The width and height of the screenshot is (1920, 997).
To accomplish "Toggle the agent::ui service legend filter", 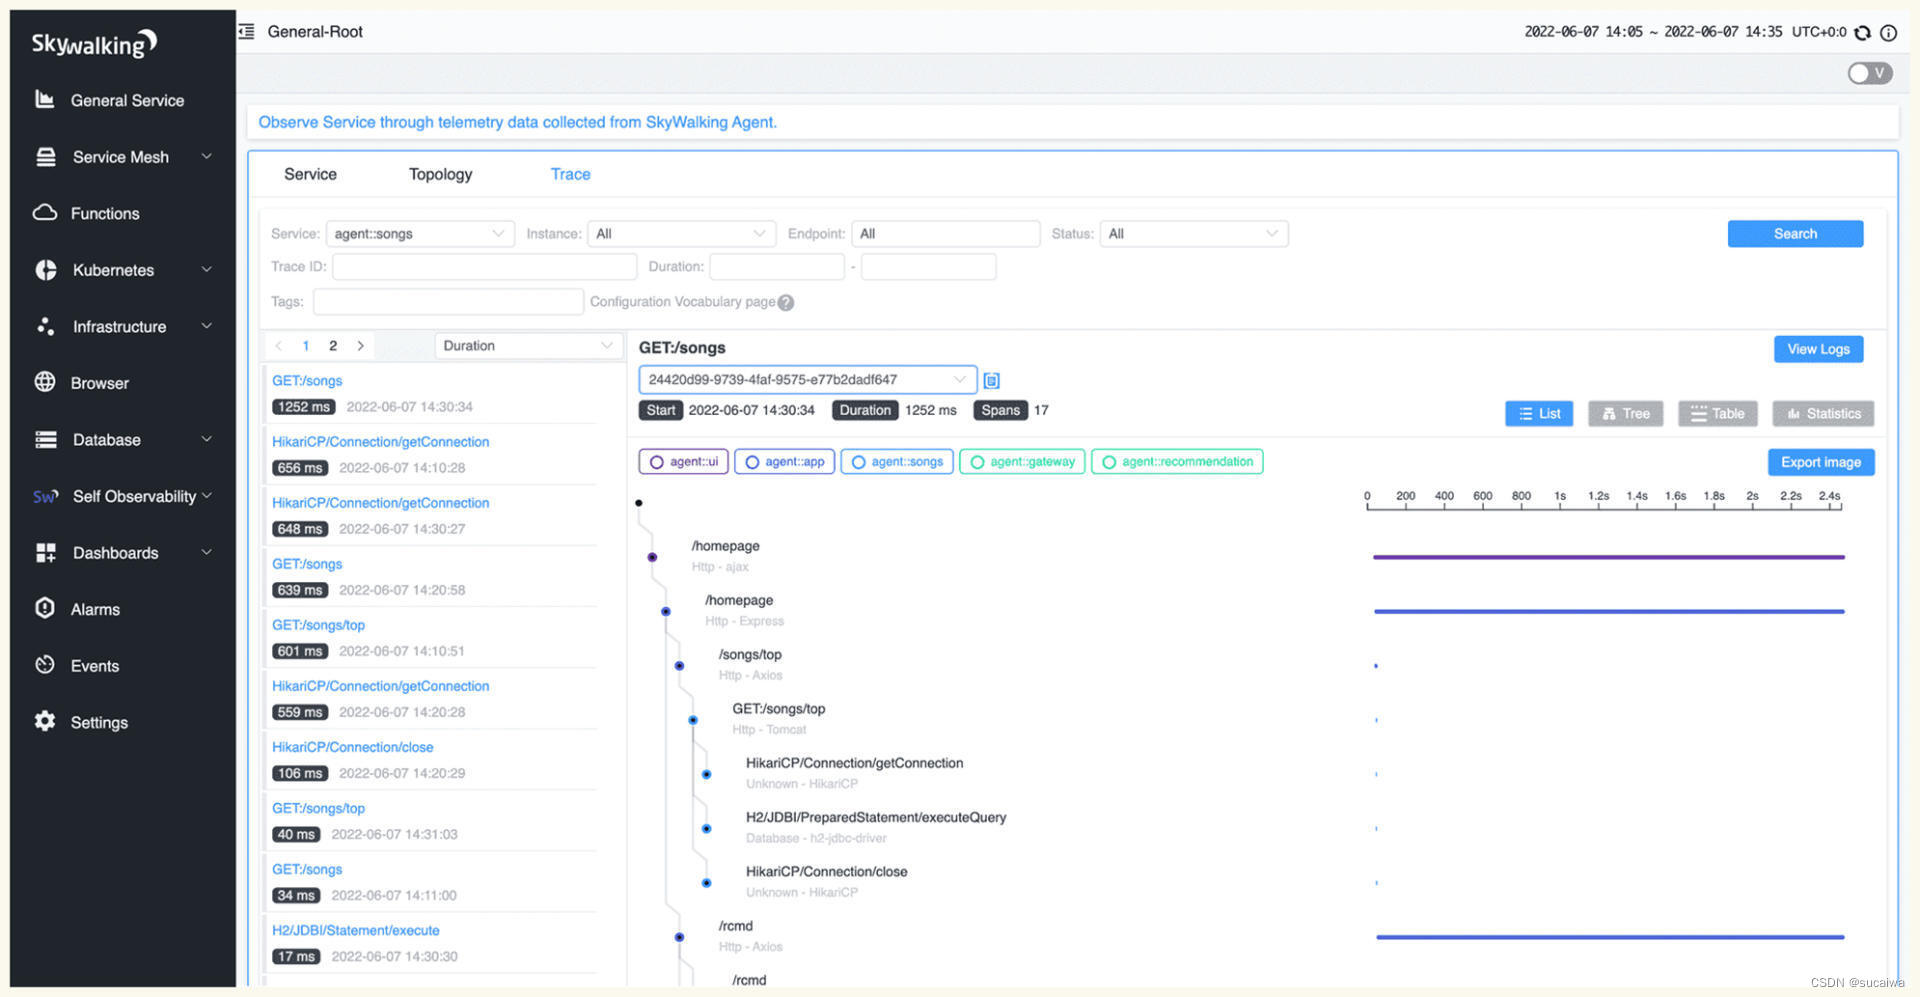I will pos(684,462).
